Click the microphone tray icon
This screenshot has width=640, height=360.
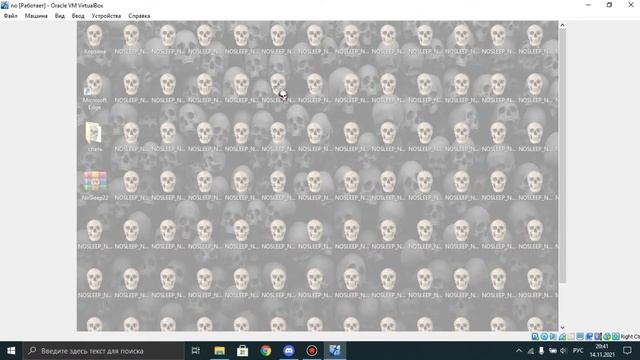point(541,351)
